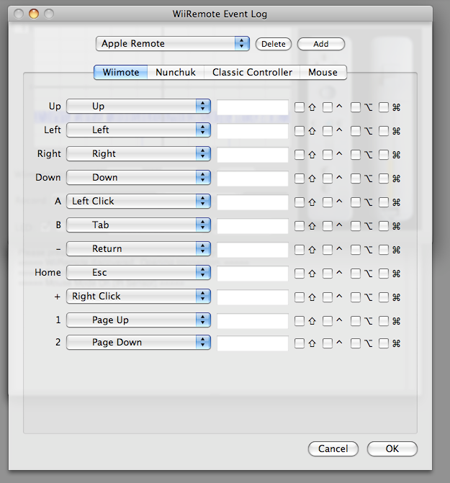Change the Return mapping for minus button
This screenshot has width=450, height=483.
[138, 249]
